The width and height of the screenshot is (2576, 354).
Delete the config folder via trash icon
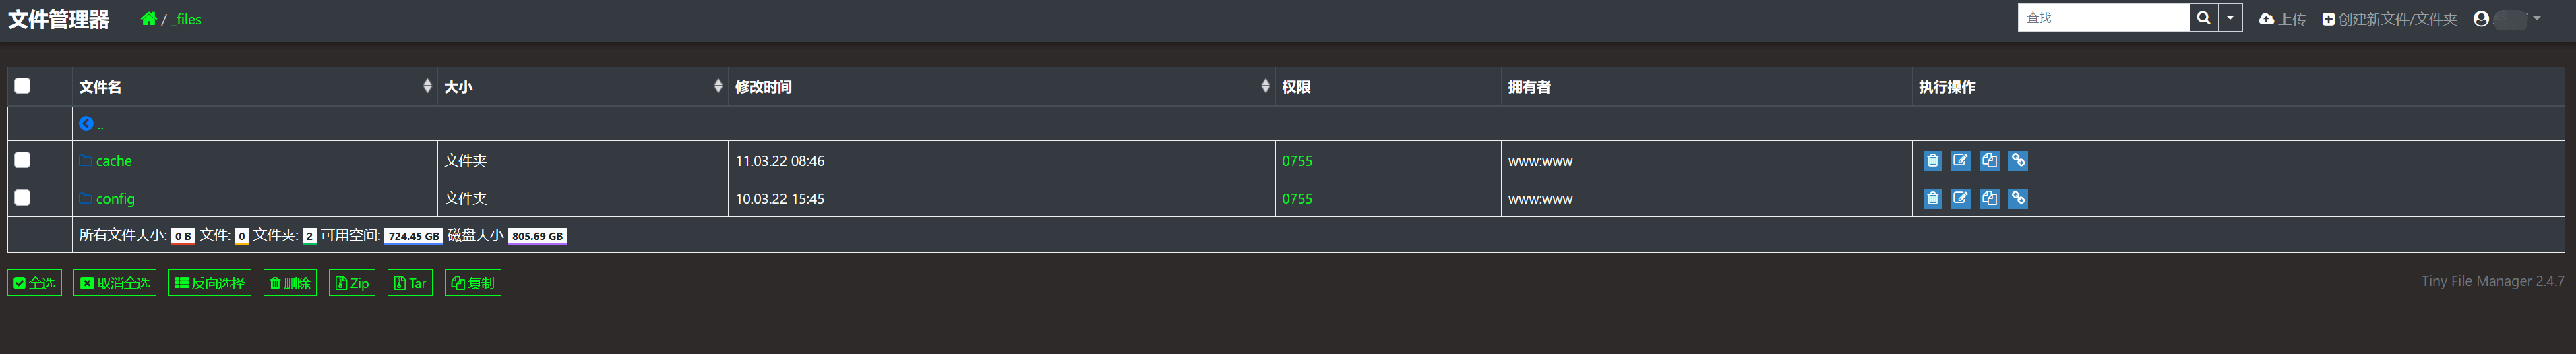tap(1932, 199)
